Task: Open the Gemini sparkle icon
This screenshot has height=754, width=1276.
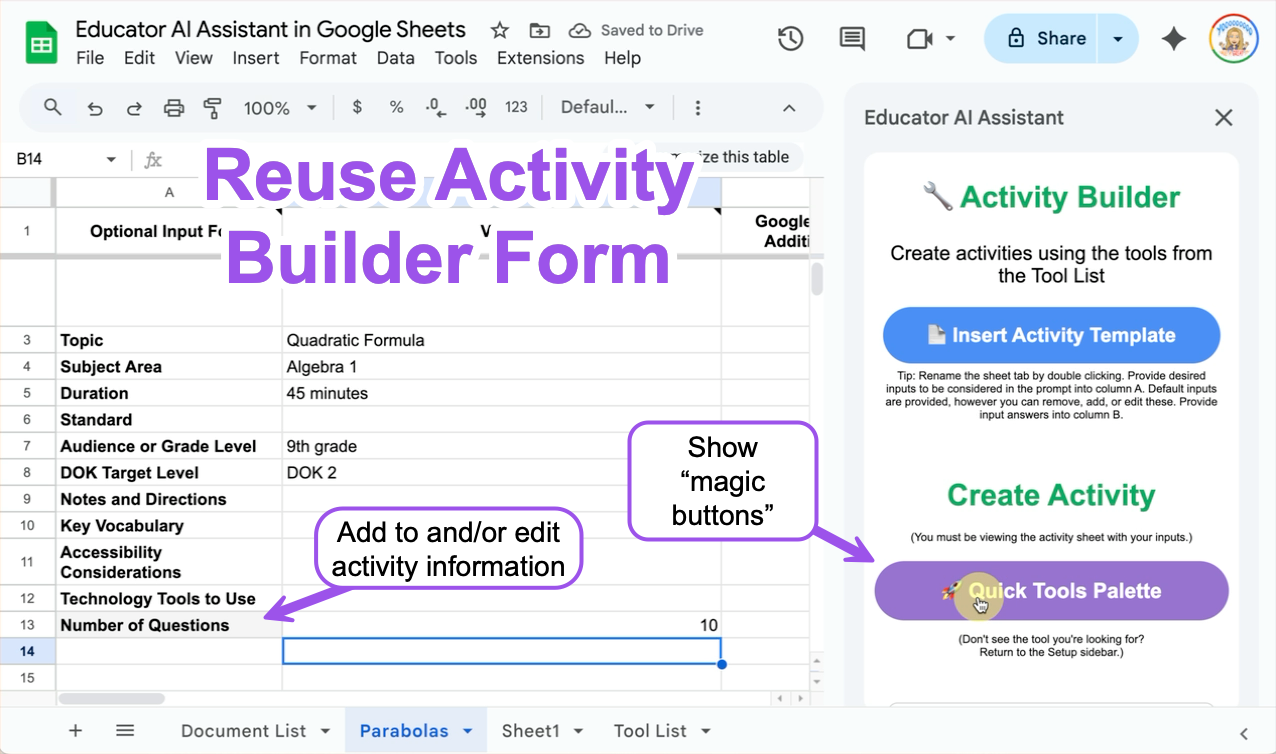Action: (x=1173, y=39)
